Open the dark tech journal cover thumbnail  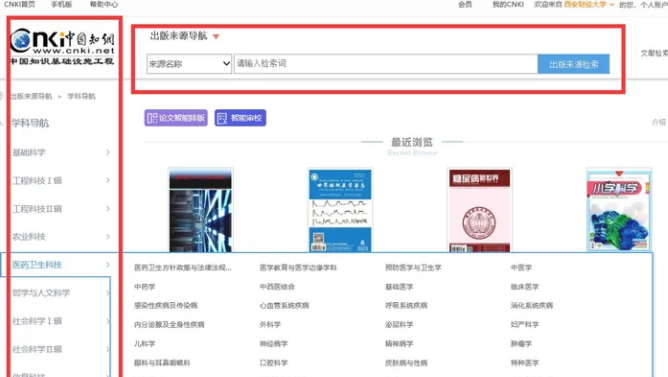pos(200,210)
